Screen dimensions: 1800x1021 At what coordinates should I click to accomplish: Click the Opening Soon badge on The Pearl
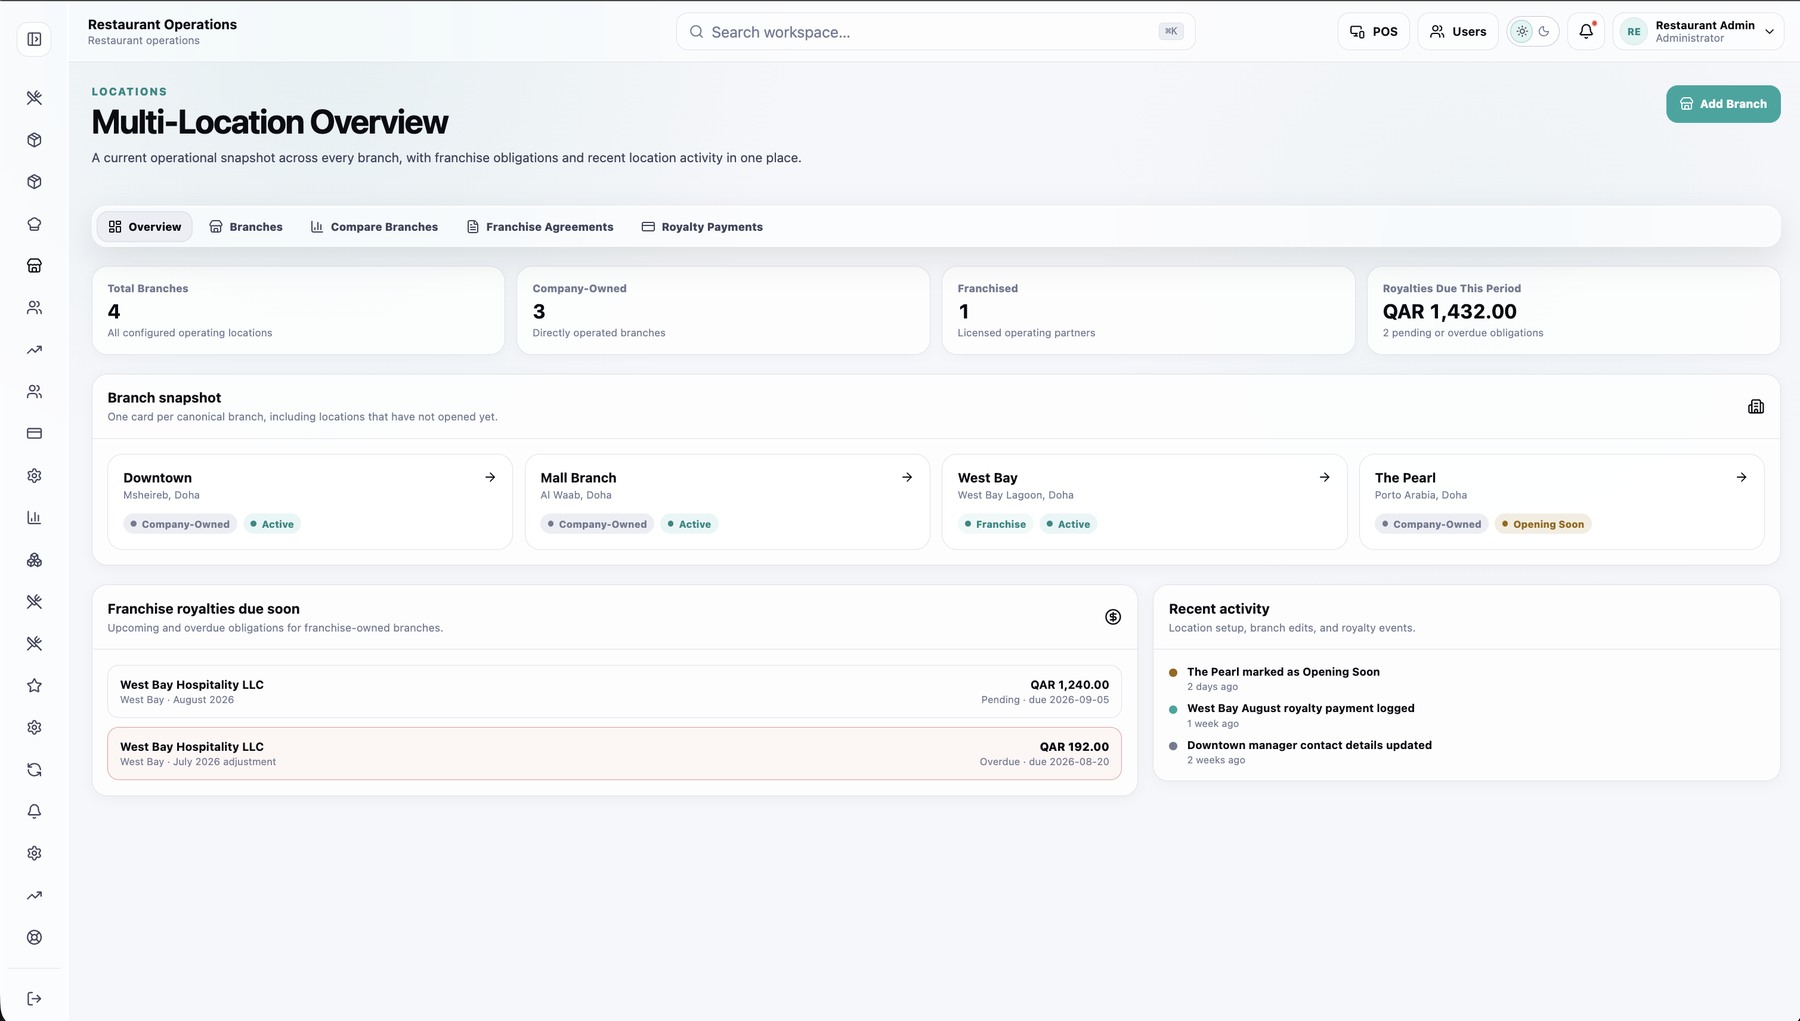[x=1543, y=524]
